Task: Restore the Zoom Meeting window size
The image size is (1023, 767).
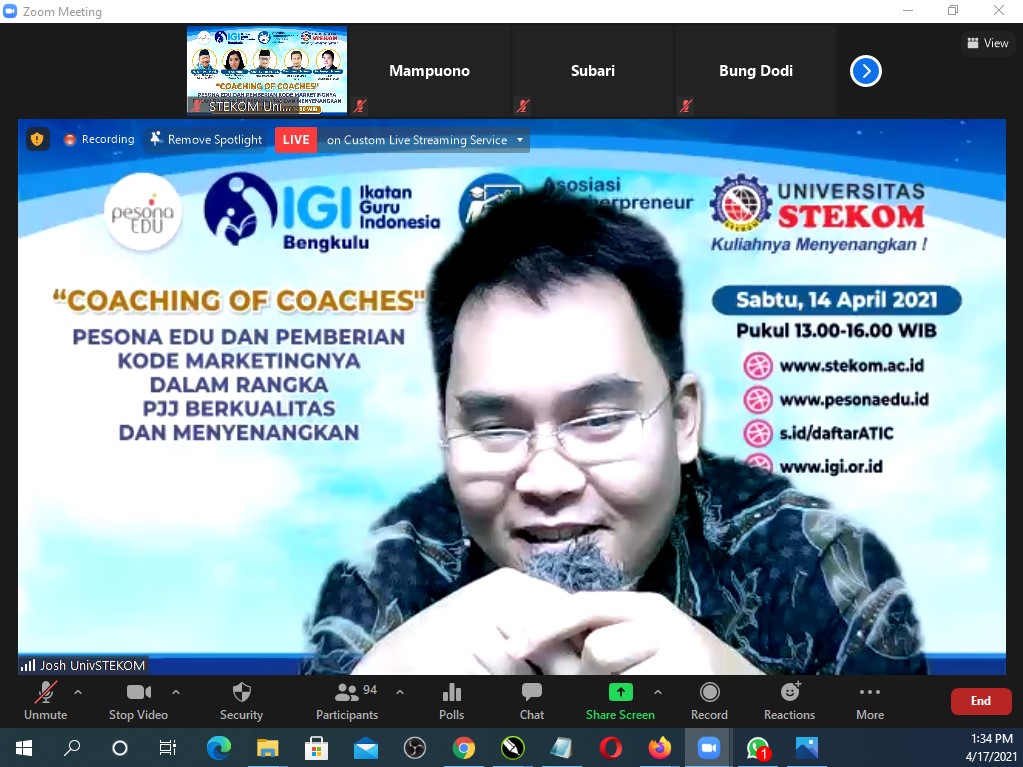Action: pos(953,10)
